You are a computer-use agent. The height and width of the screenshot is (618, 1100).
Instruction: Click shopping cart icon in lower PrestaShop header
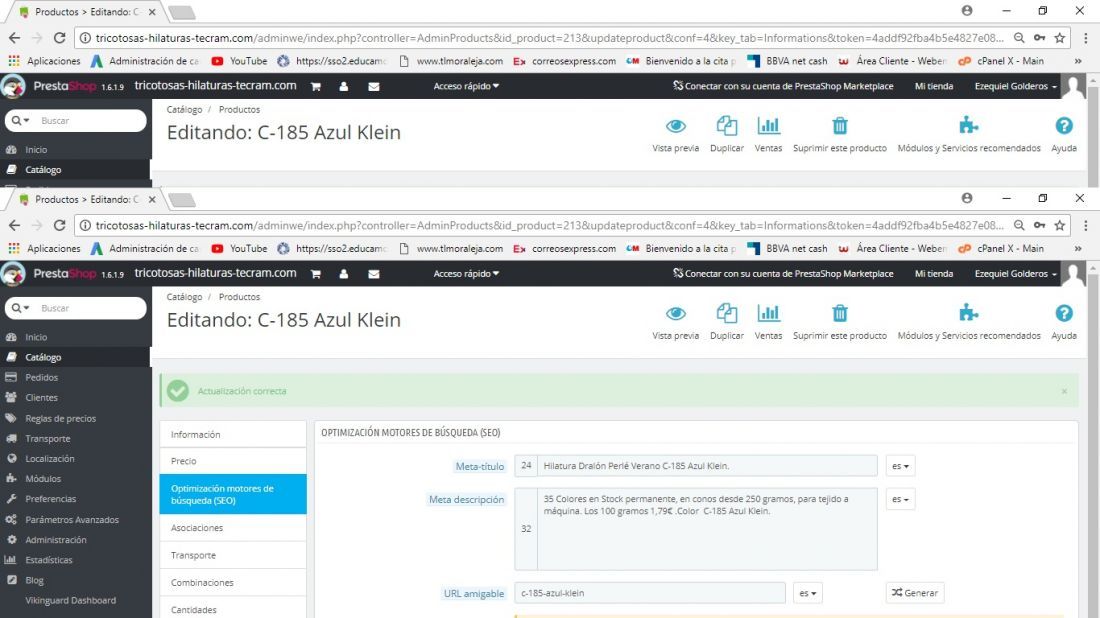316,274
